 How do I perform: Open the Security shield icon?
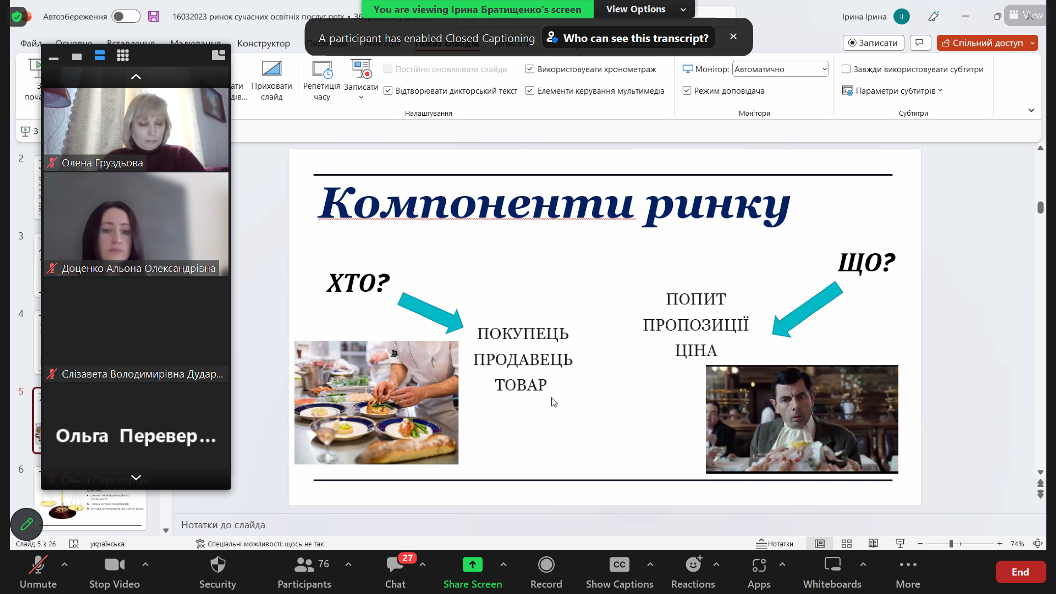pos(217,565)
